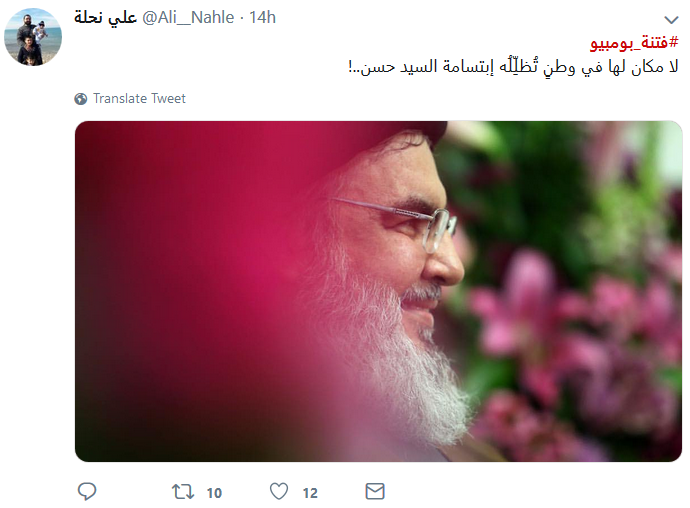Open the red Arabic hashtag link
This screenshot has width=690, height=508.
pyautogui.click(x=634, y=43)
